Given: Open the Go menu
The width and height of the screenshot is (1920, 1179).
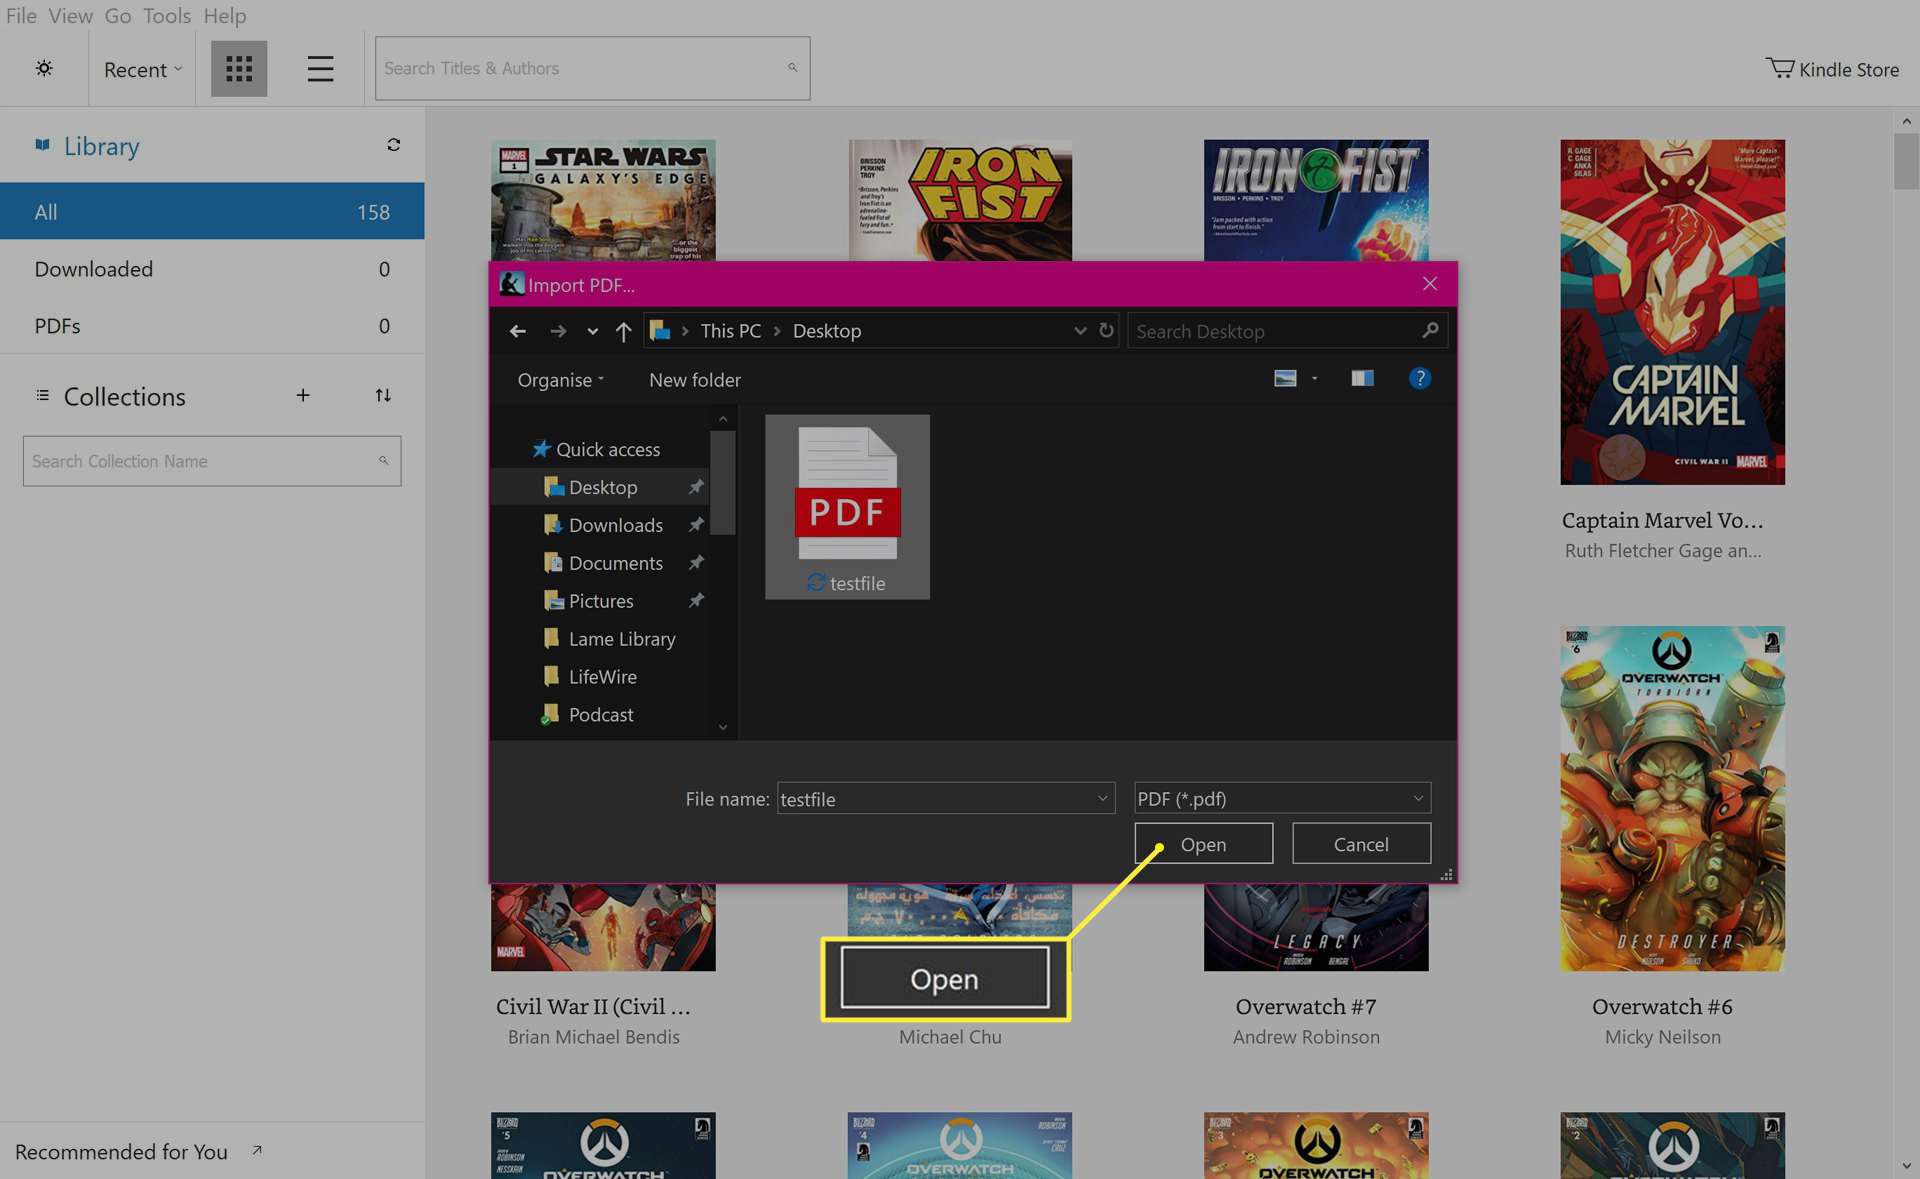Looking at the screenshot, I should coord(118,16).
